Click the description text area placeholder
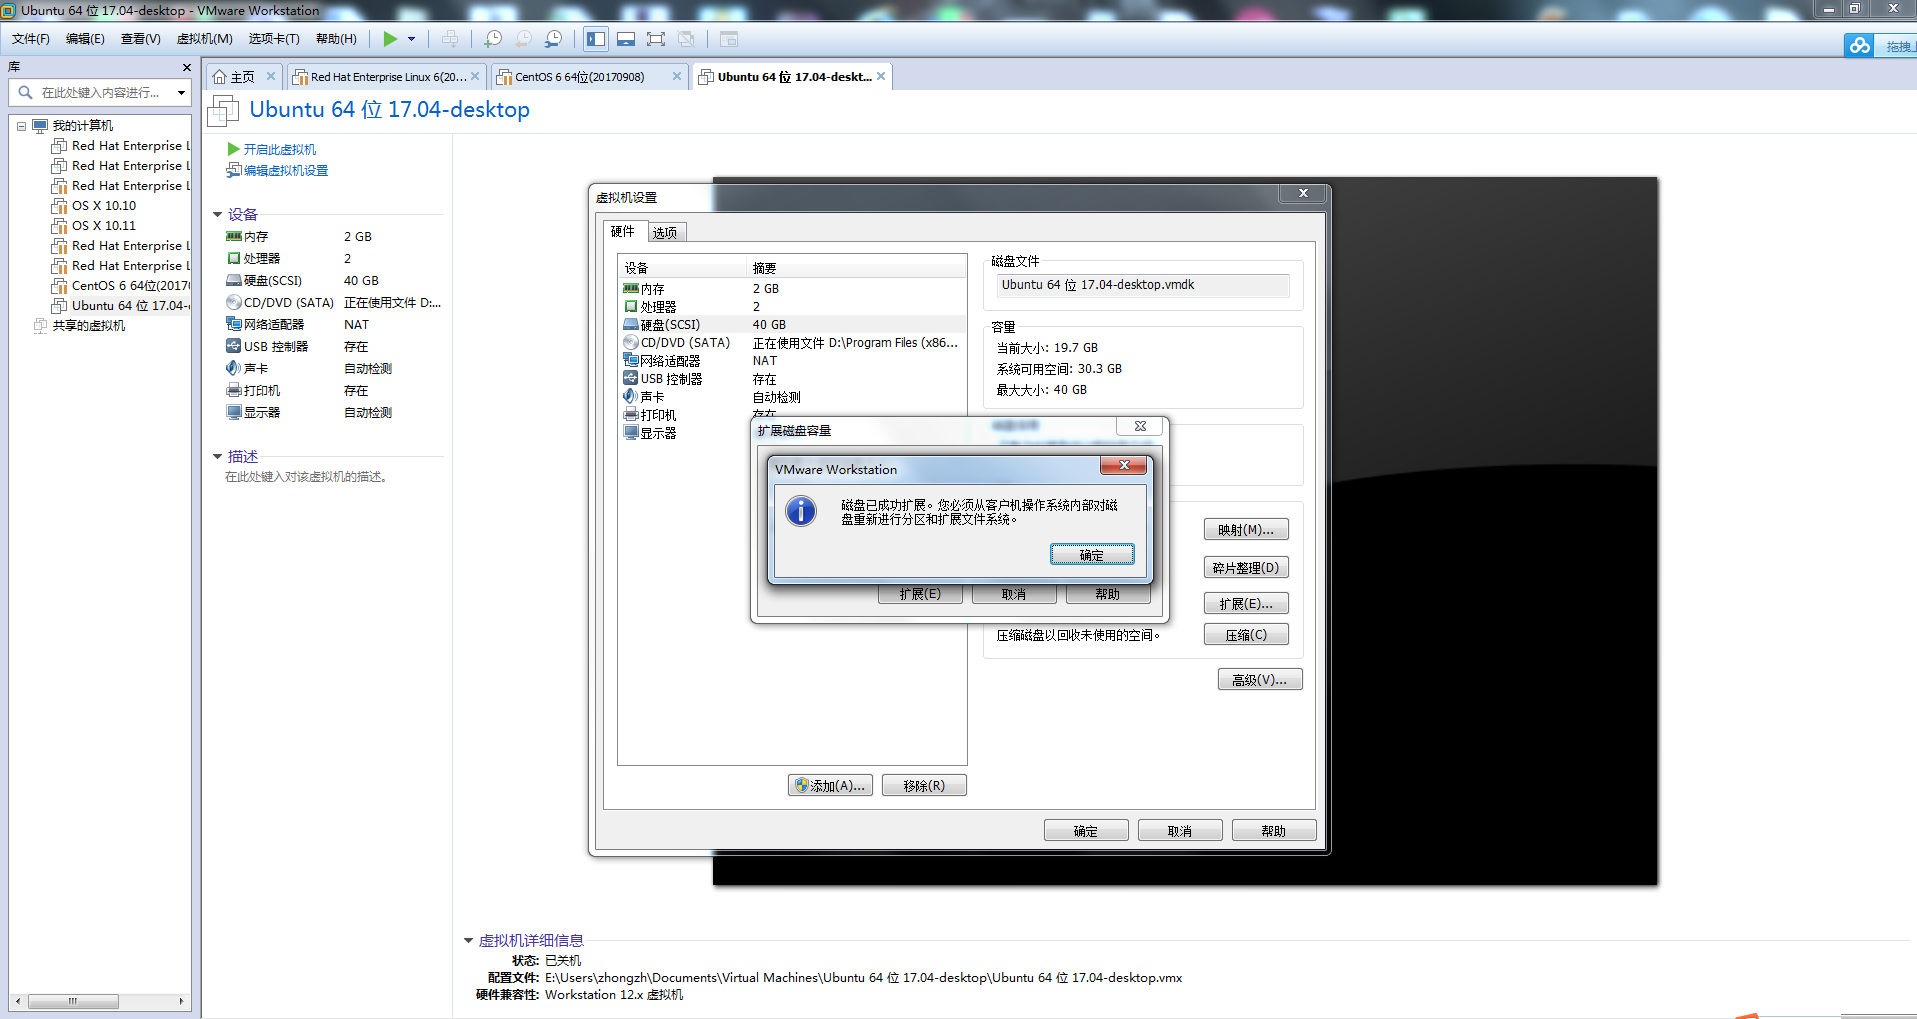This screenshot has width=1917, height=1019. click(x=306, y=477)
